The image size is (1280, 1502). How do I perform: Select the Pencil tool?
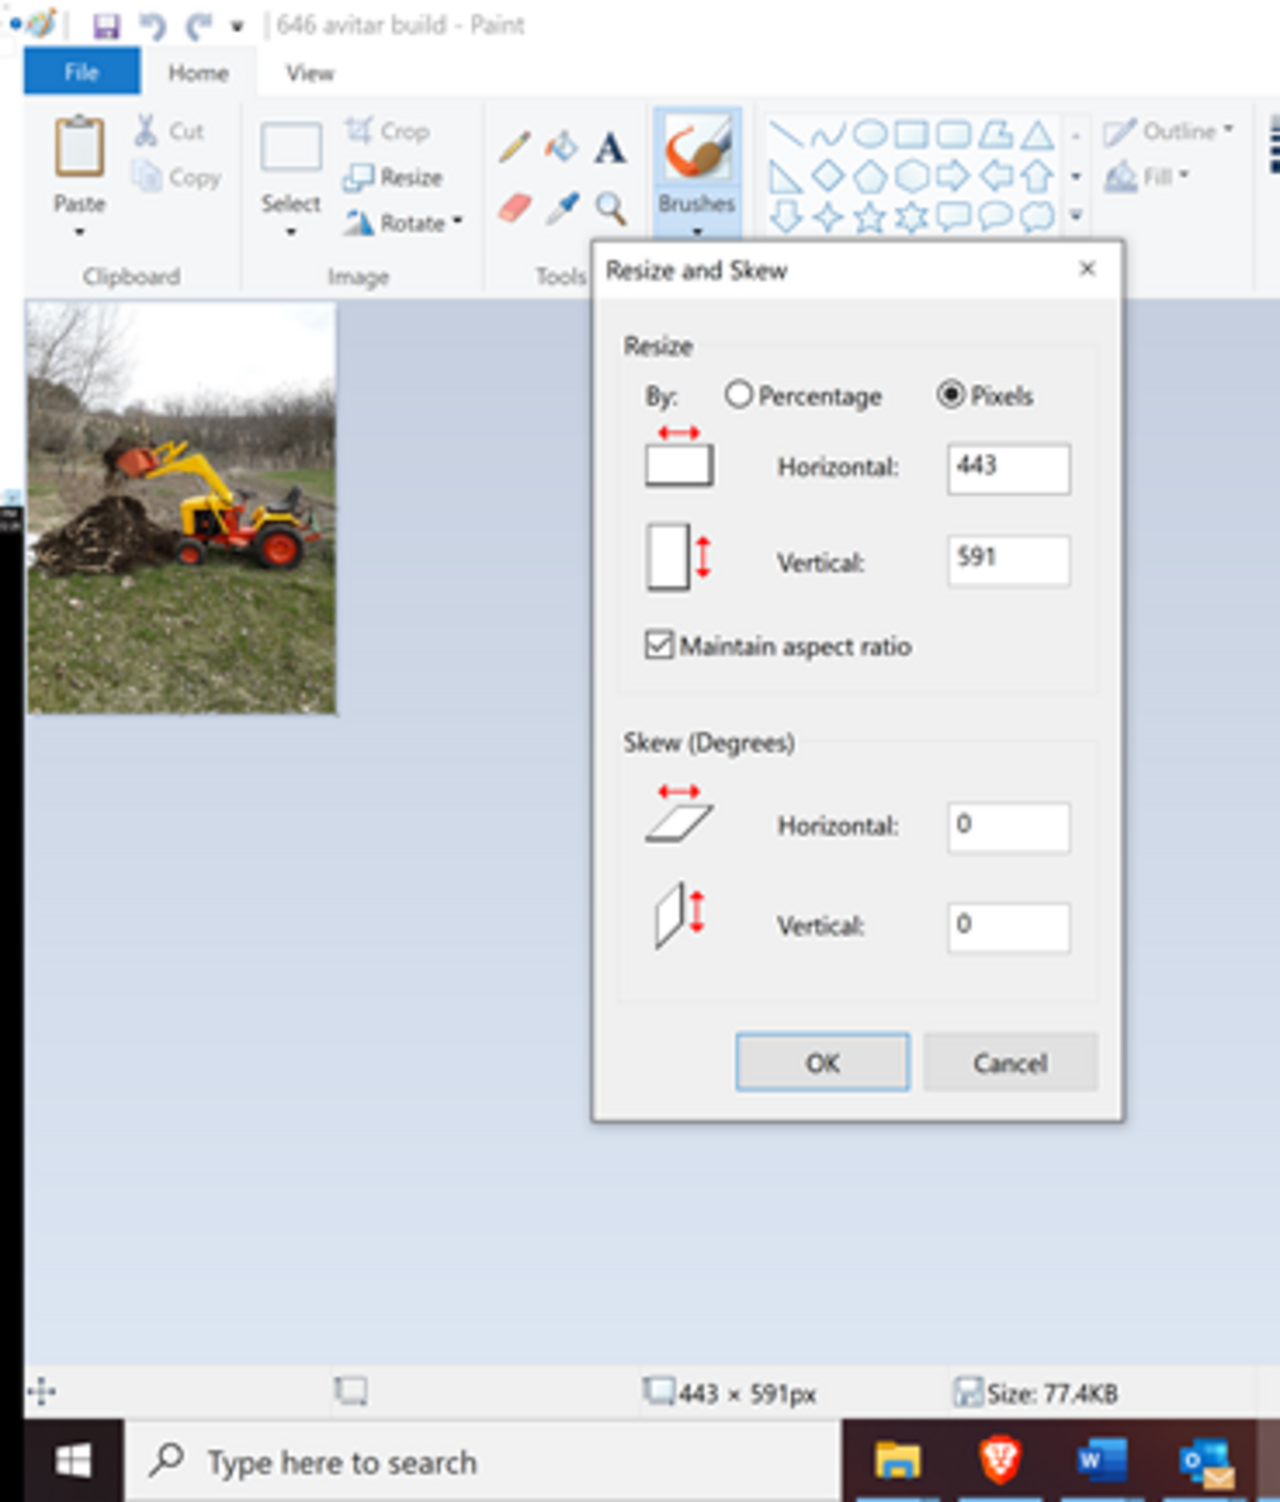coord(514,148)
